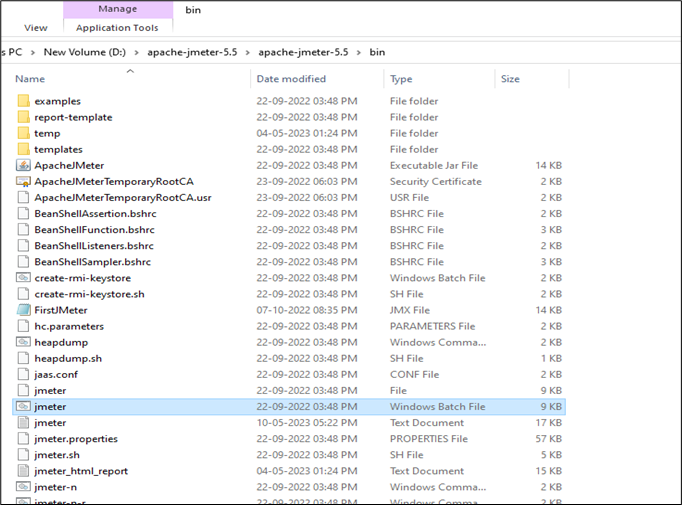682x505 pixels.
Task: Click the 57 KB size value
Action: click(548, 439)
